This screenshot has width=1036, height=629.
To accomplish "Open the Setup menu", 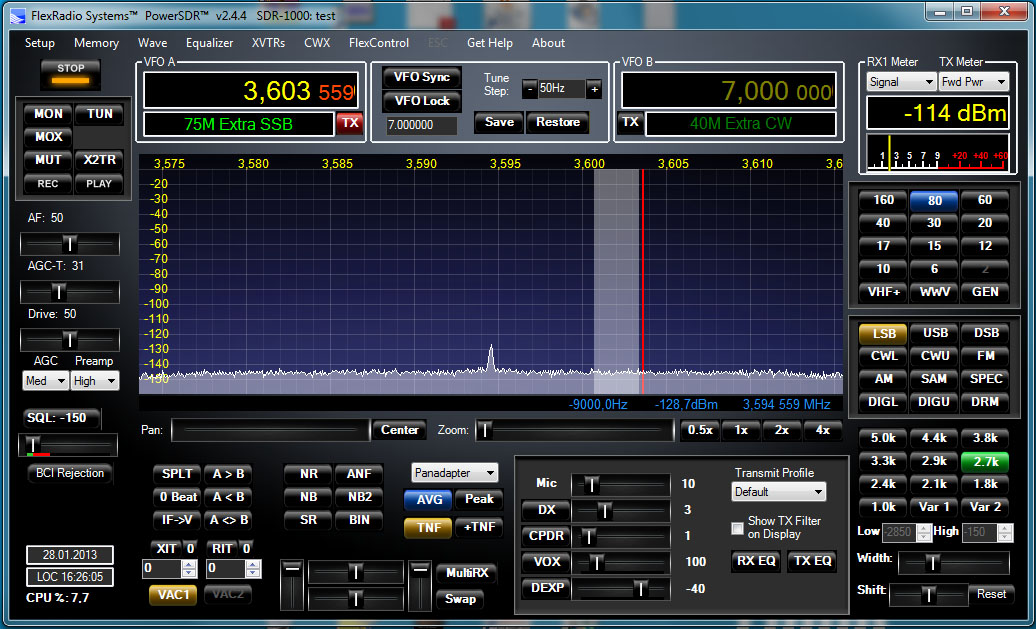I will 40,43.
